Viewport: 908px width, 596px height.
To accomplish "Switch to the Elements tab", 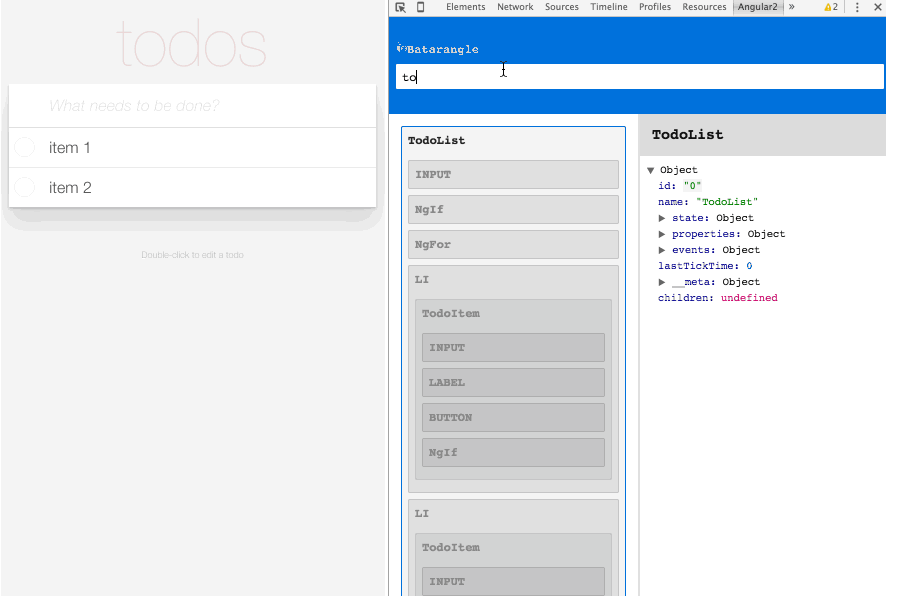I will [466, 7].
